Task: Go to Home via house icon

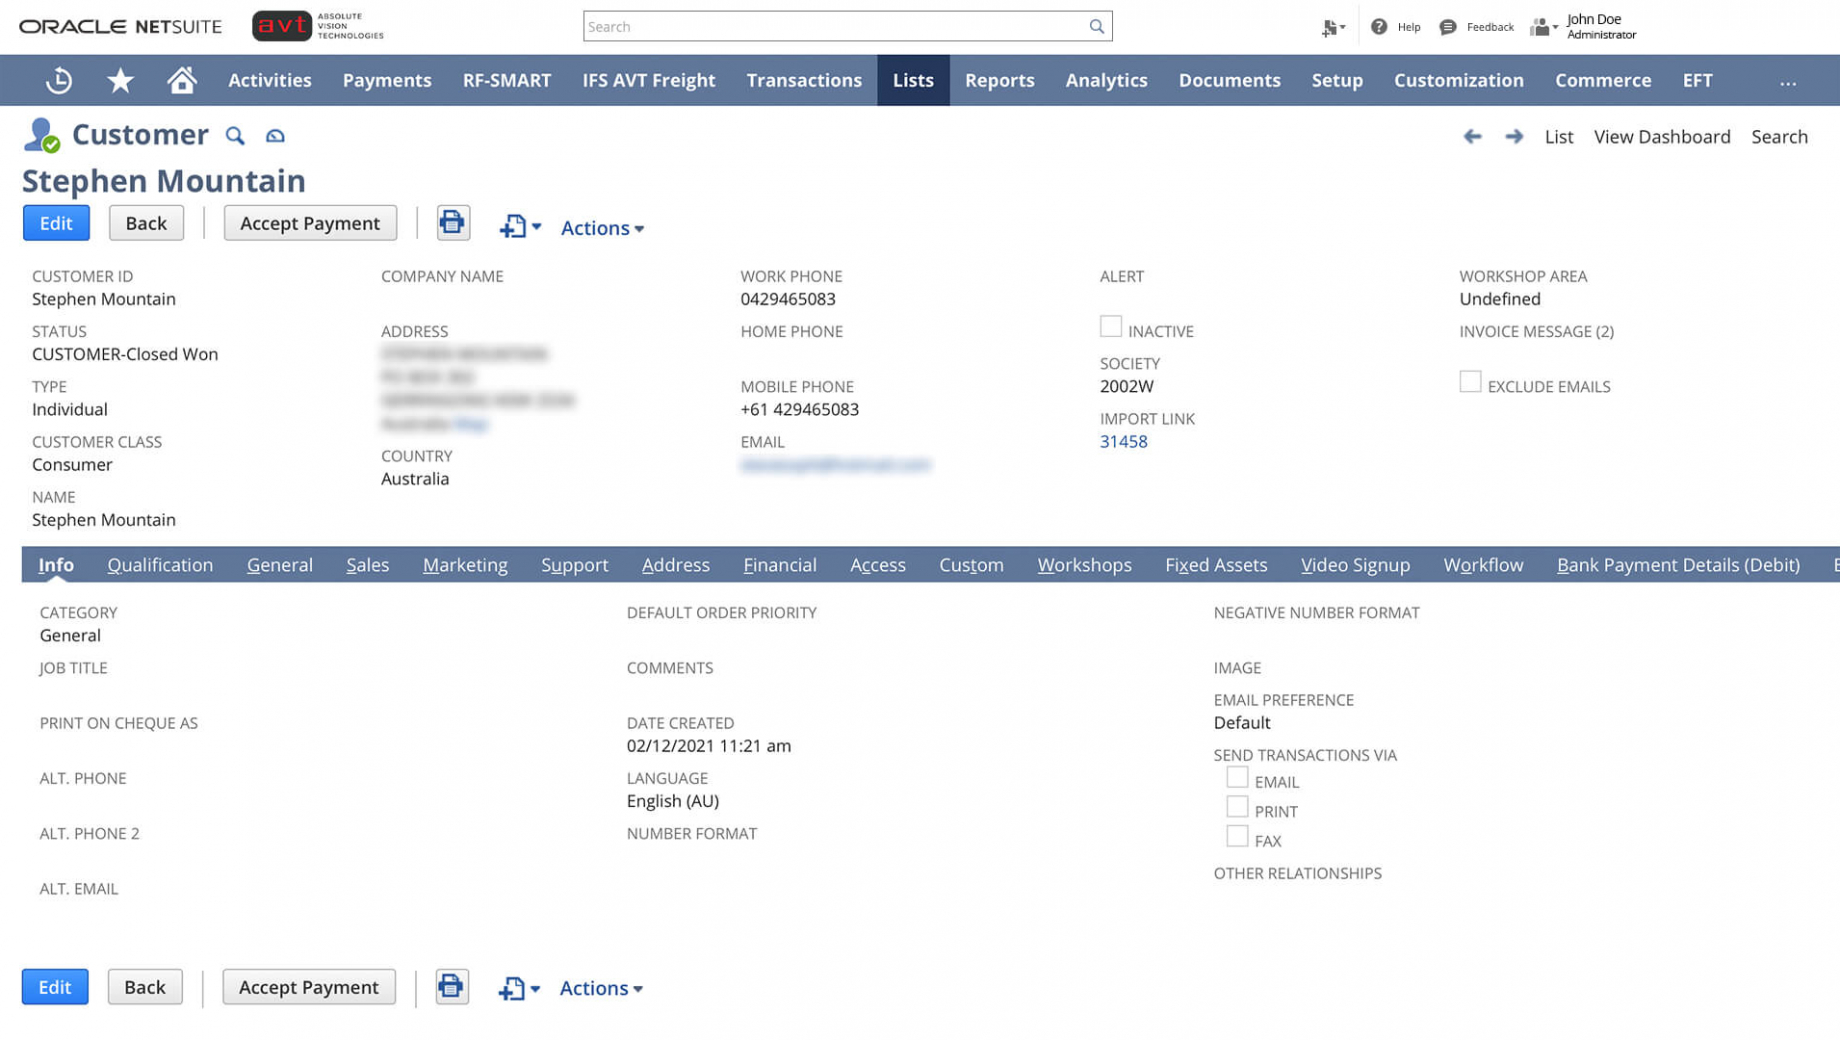Action: point(181,80)
